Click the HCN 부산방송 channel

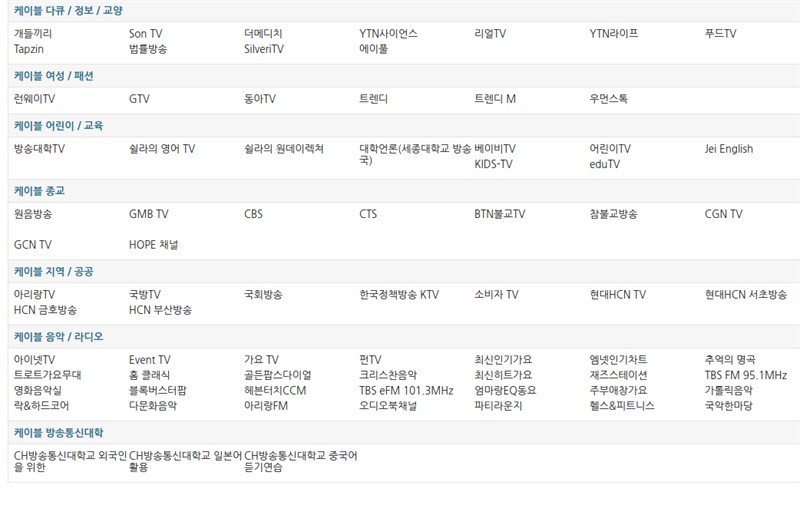coord(161,310)
